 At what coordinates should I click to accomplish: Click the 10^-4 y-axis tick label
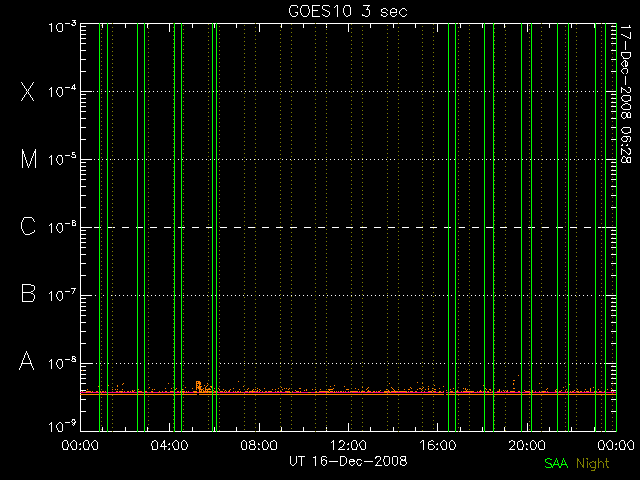pos(62,91)
